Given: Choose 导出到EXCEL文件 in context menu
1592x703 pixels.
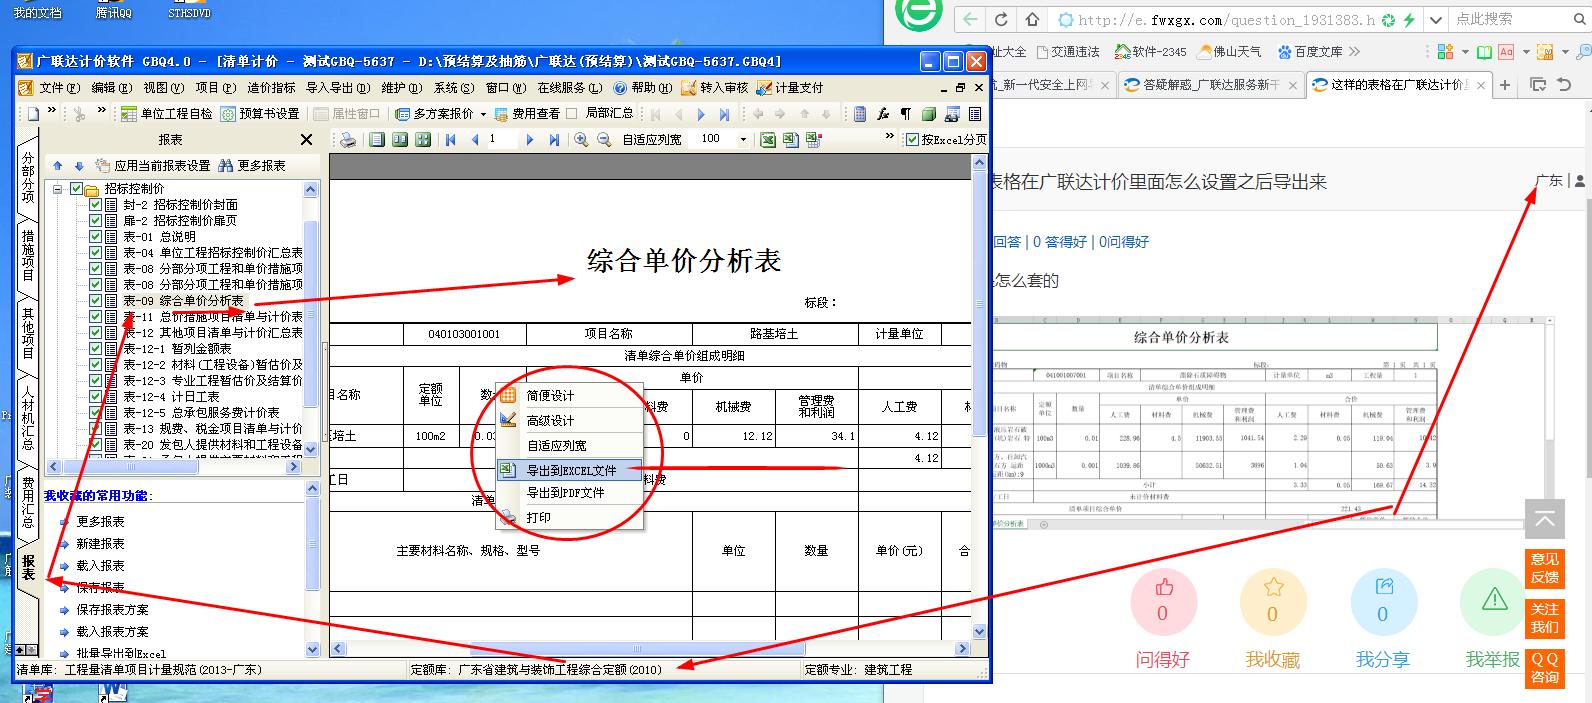Looking at the screenshot, I should 570,470.
